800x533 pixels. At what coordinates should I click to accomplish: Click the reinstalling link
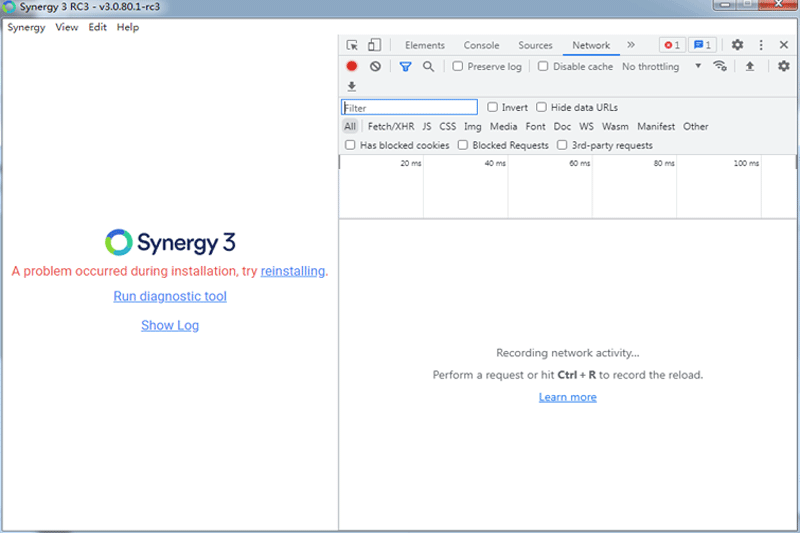point(293,271)
